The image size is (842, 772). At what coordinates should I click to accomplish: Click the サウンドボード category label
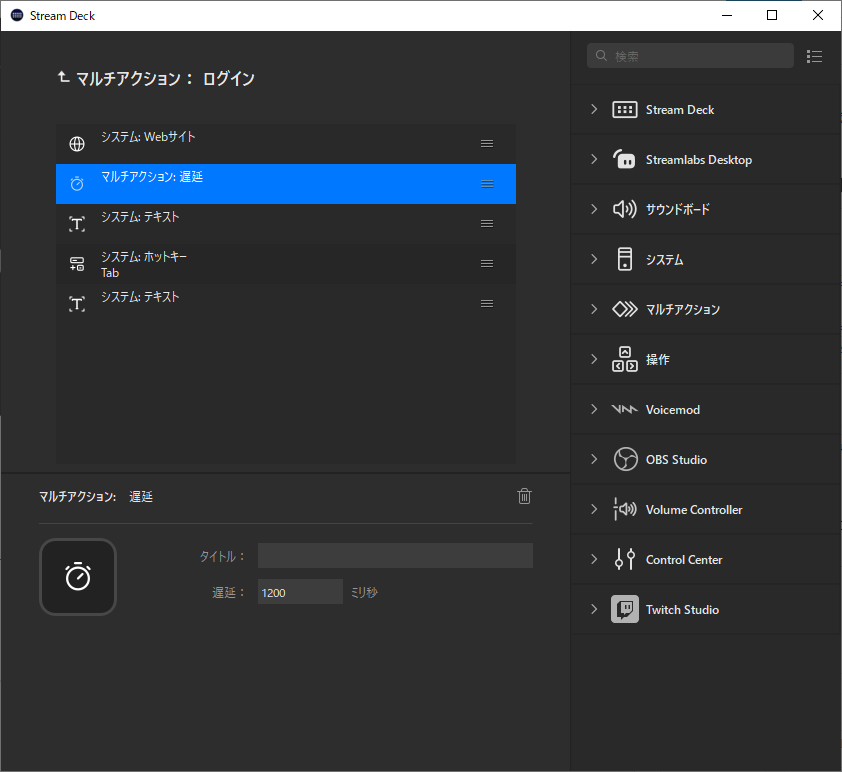678,209
